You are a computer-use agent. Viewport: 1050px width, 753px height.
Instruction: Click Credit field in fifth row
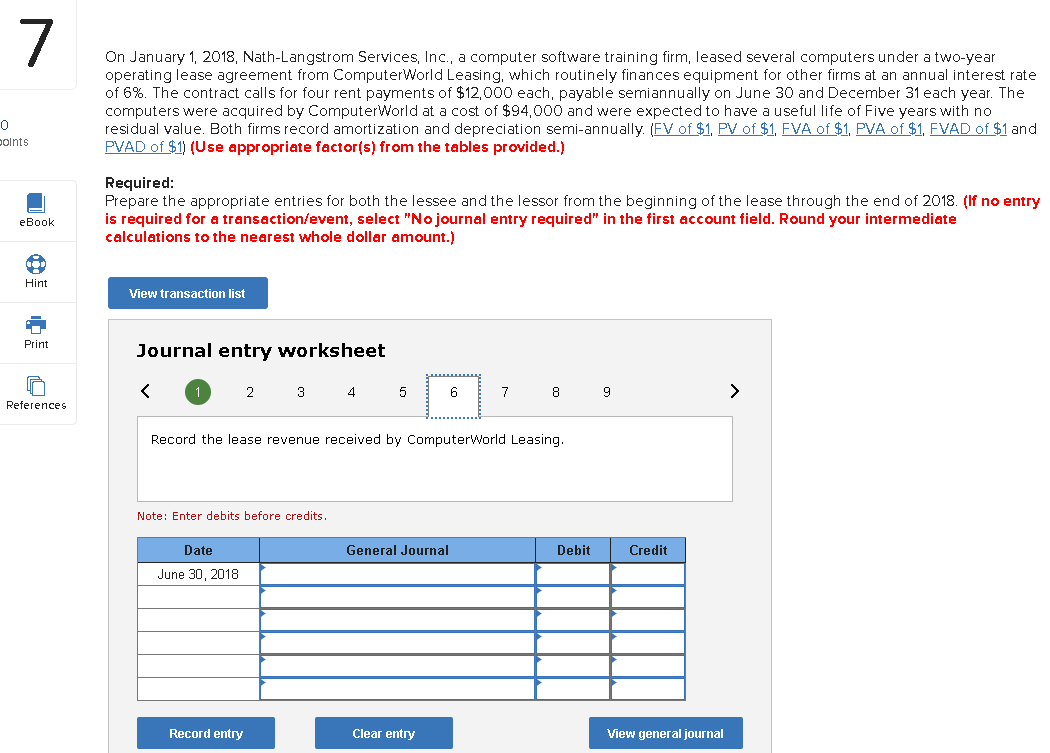coord(648,666)
